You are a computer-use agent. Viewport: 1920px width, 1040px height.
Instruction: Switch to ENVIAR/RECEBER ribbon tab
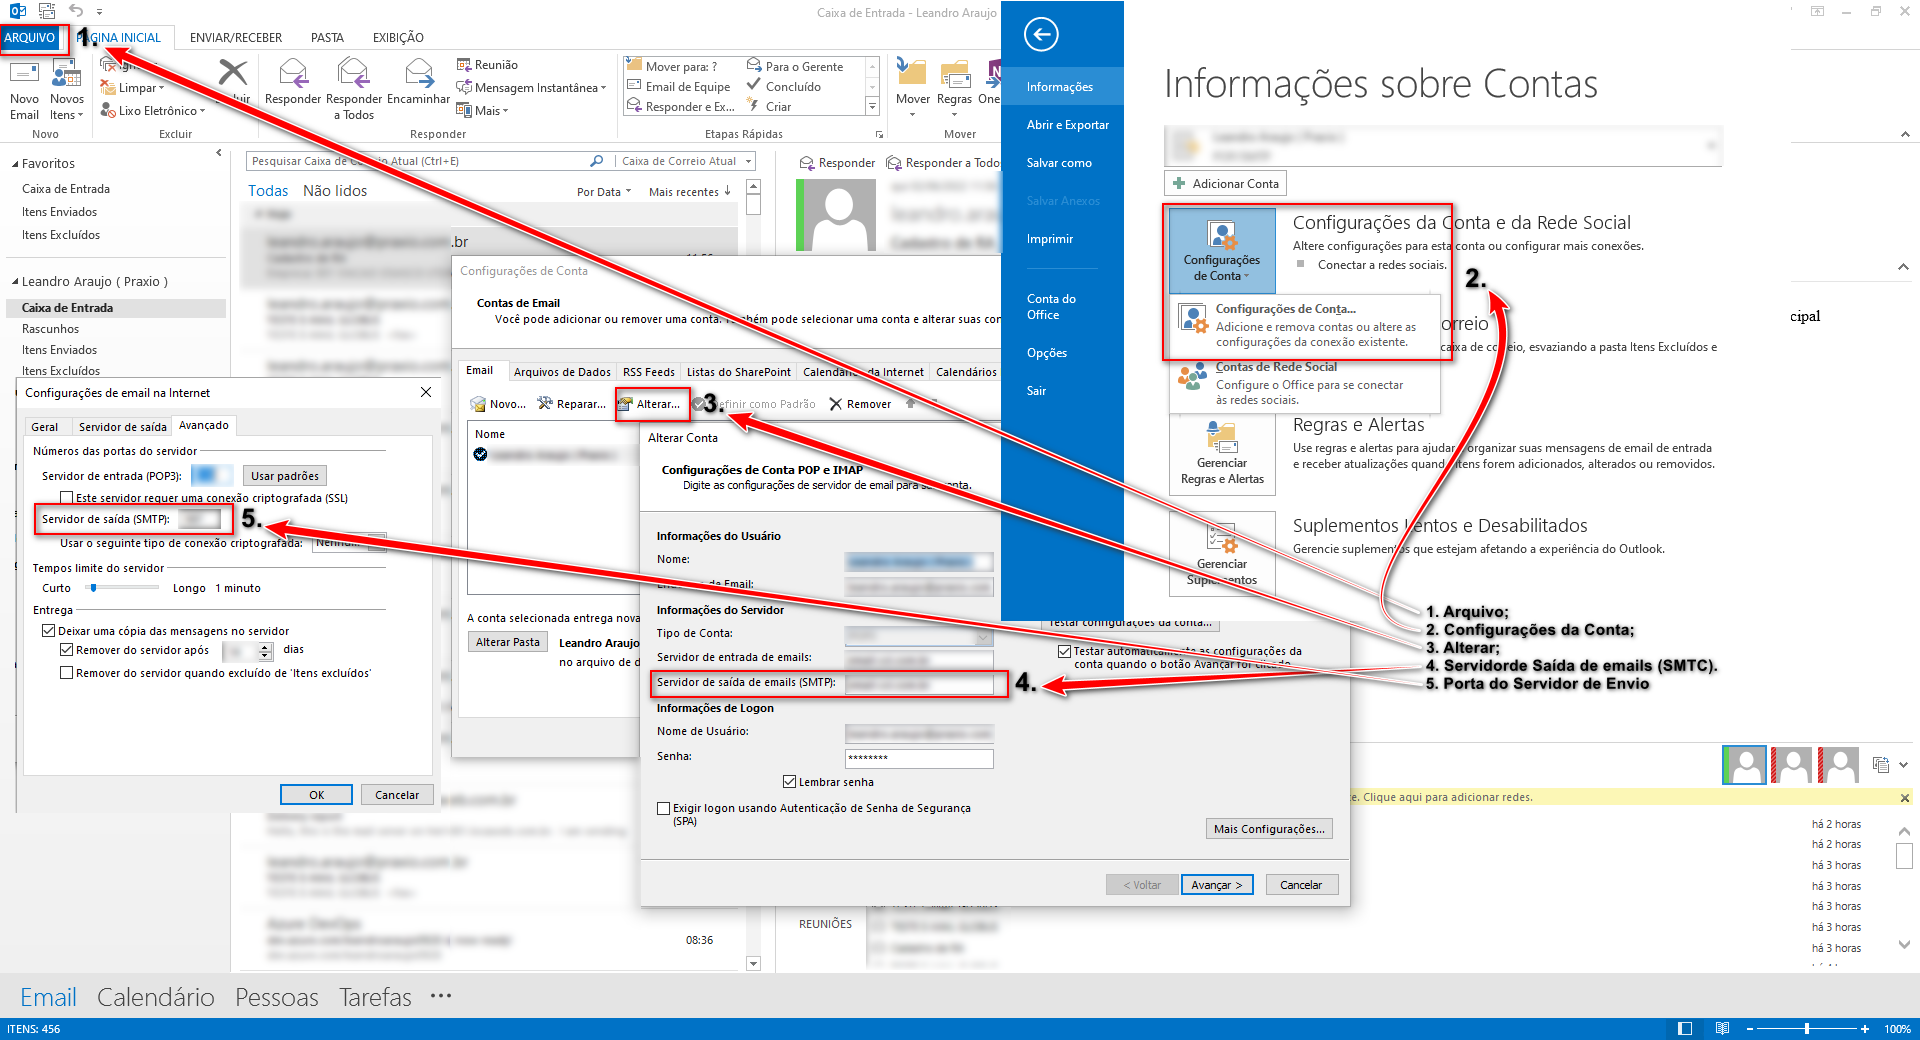(x=236, y=38)
